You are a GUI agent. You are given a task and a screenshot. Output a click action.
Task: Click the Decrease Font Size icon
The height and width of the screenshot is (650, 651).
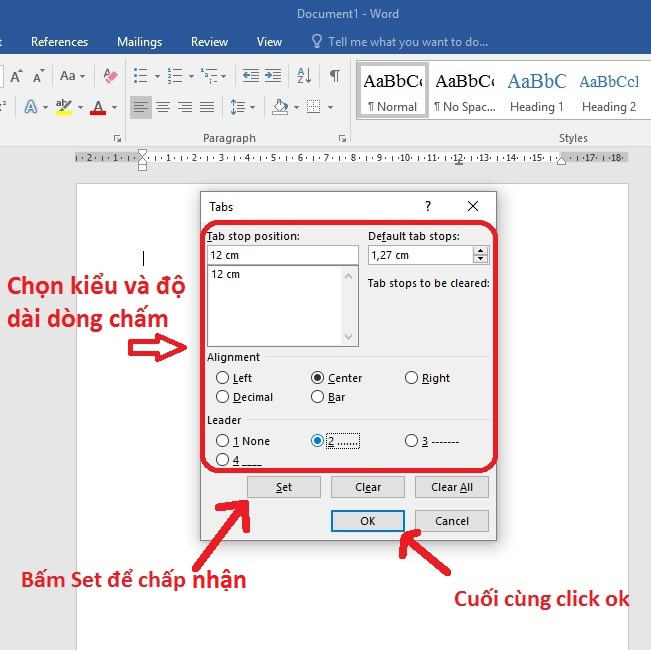tap(39, 76)
